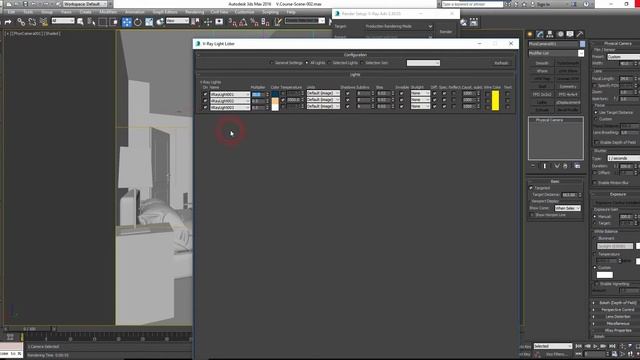Open the orange color swatch for VRayLight002
Image resolution: width=640 pixels, height=360 pixels.
275,100
